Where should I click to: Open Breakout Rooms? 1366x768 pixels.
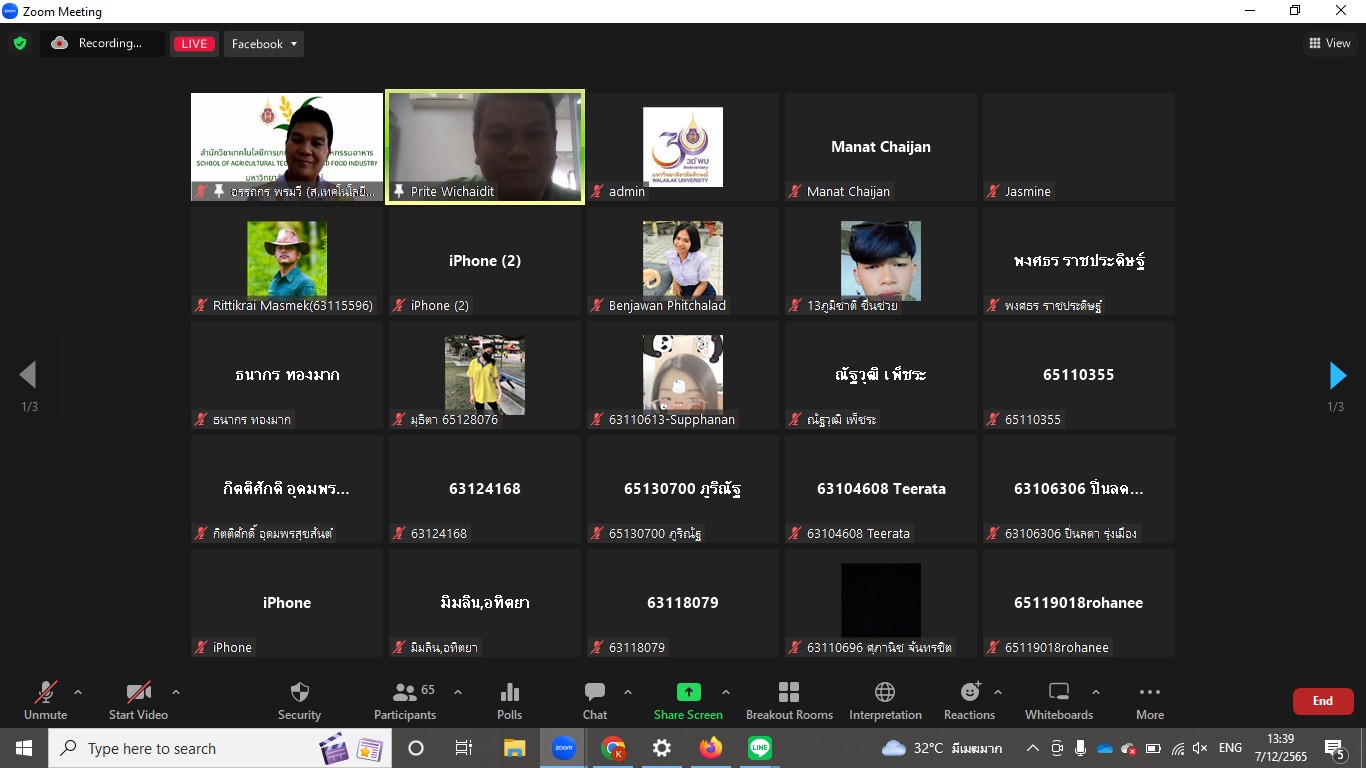(x=789, y=700)
